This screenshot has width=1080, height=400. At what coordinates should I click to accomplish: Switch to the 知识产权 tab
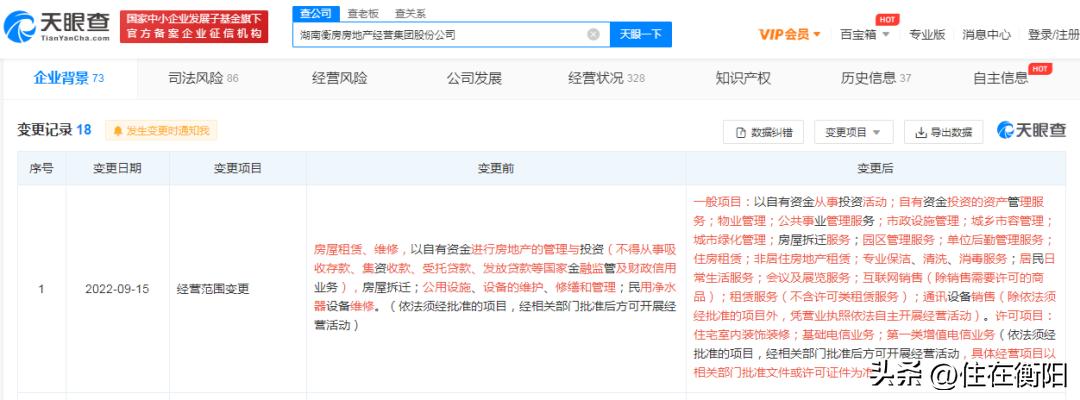coord(743,78)
